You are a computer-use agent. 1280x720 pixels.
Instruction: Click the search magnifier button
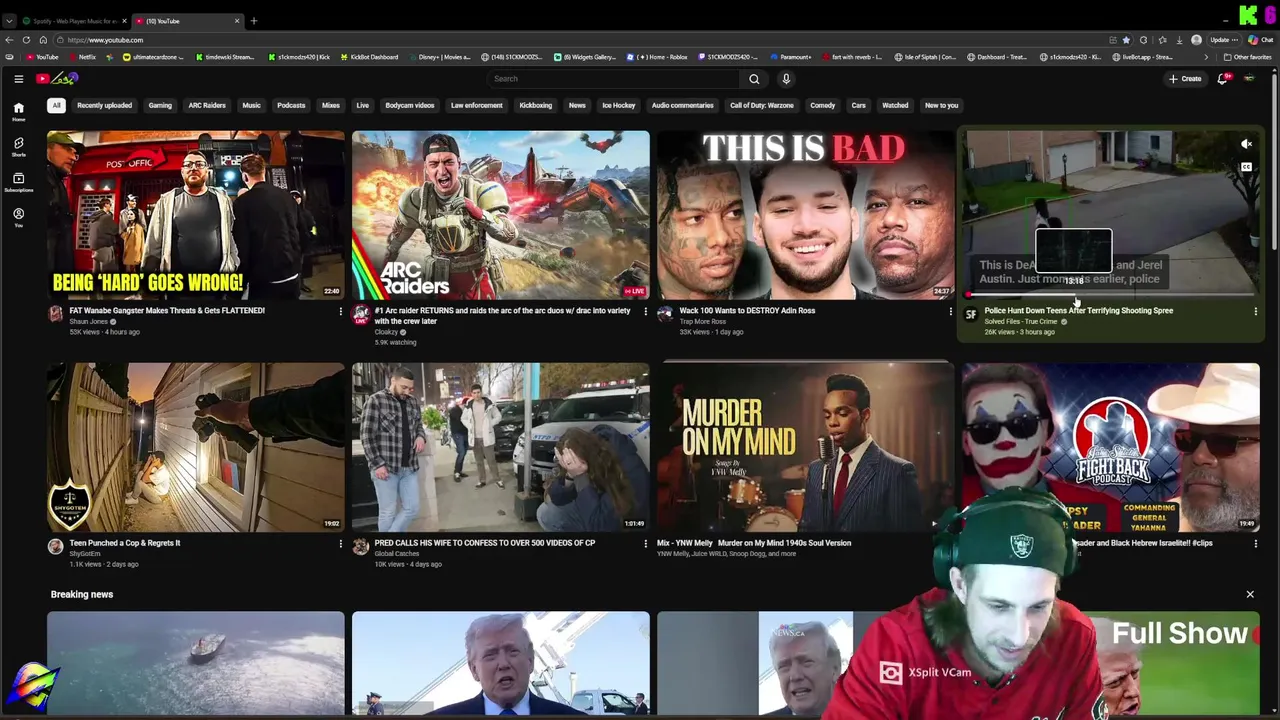coord(754,79)
